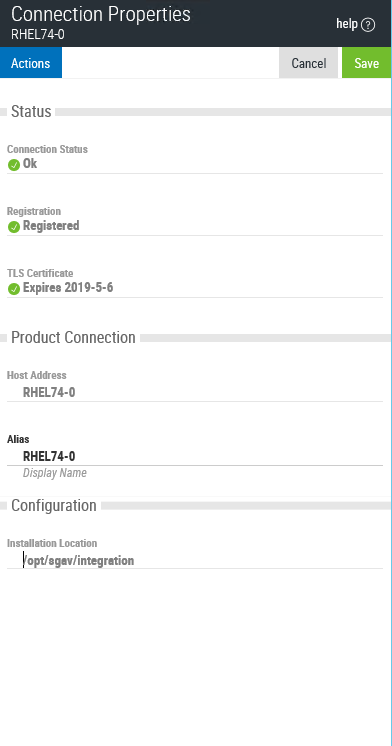This screenshot has height=746, width=392.
Task: Open the help link in header
Action: (x=355, y=24)
